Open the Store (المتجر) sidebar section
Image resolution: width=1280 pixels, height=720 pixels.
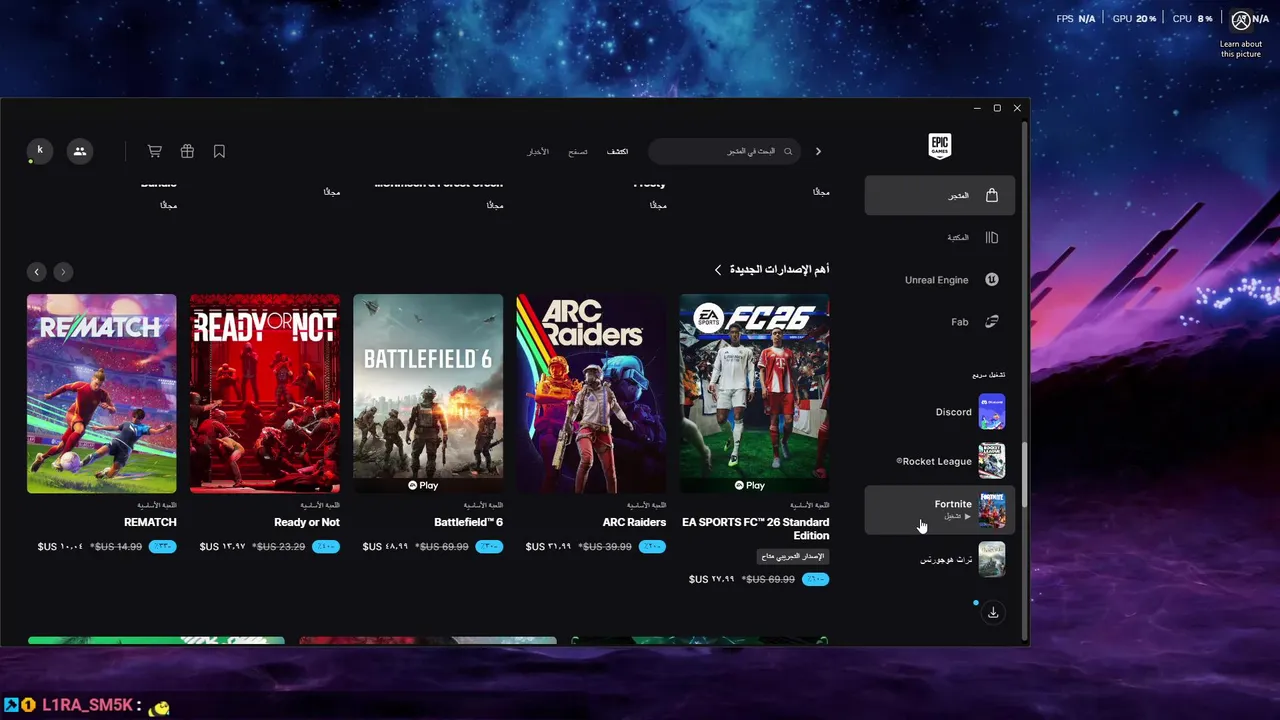[939, 195]
